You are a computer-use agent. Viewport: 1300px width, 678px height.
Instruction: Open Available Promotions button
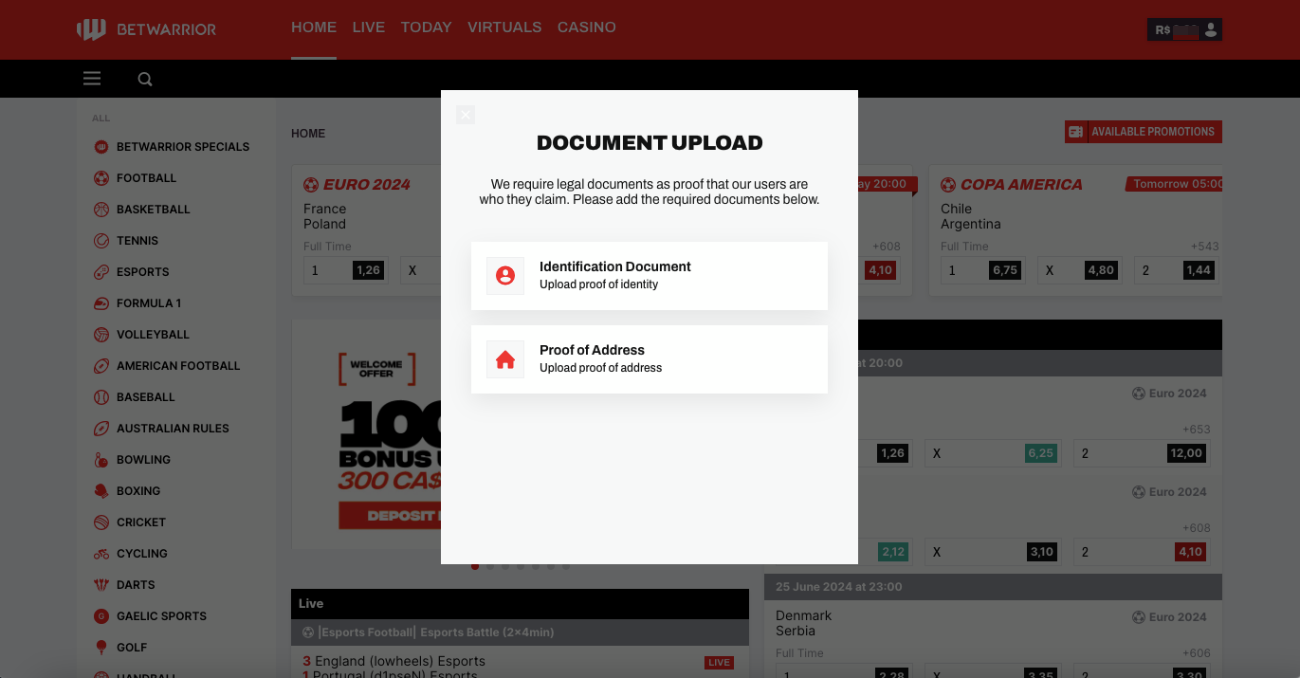(x=1143, y=132)
